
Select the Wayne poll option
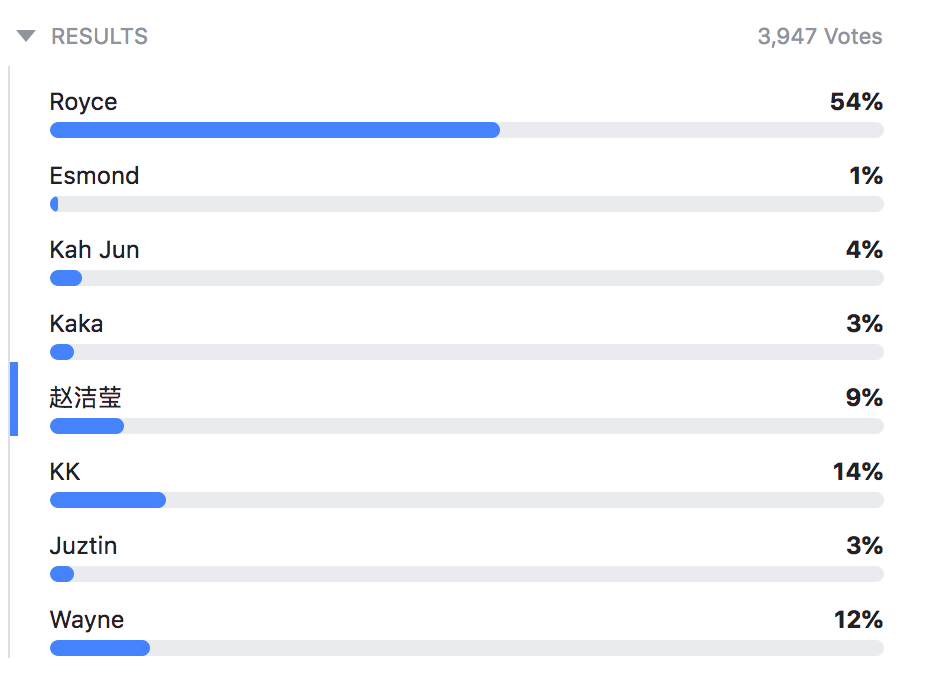point(87,620)
